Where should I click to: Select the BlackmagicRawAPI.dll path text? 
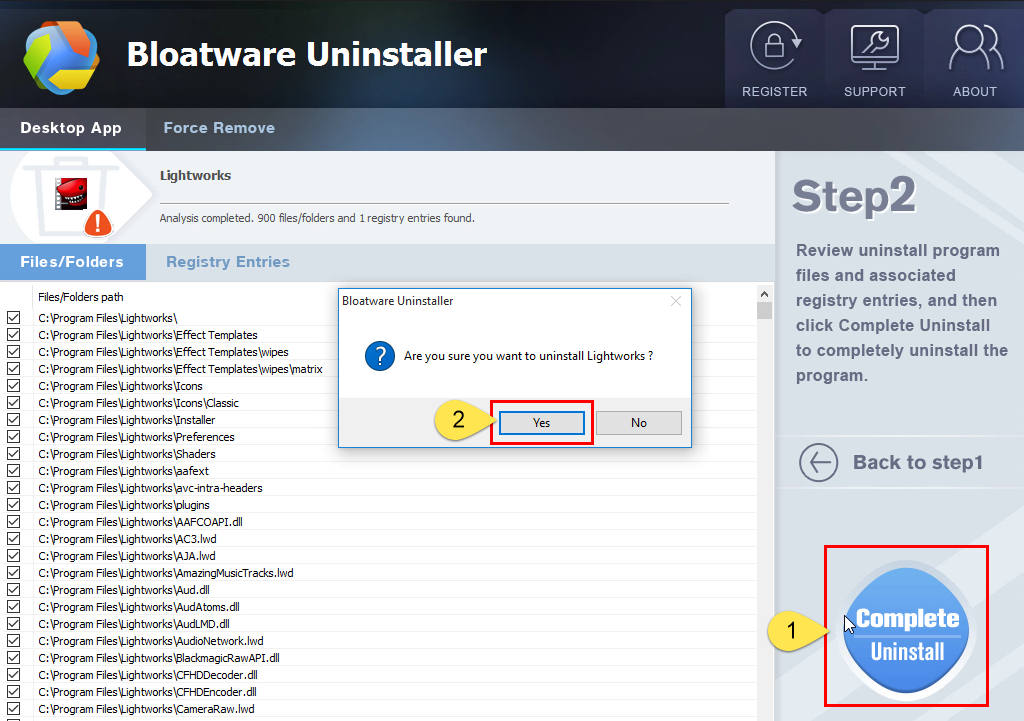pyautogui.click(x=159, y=658)
